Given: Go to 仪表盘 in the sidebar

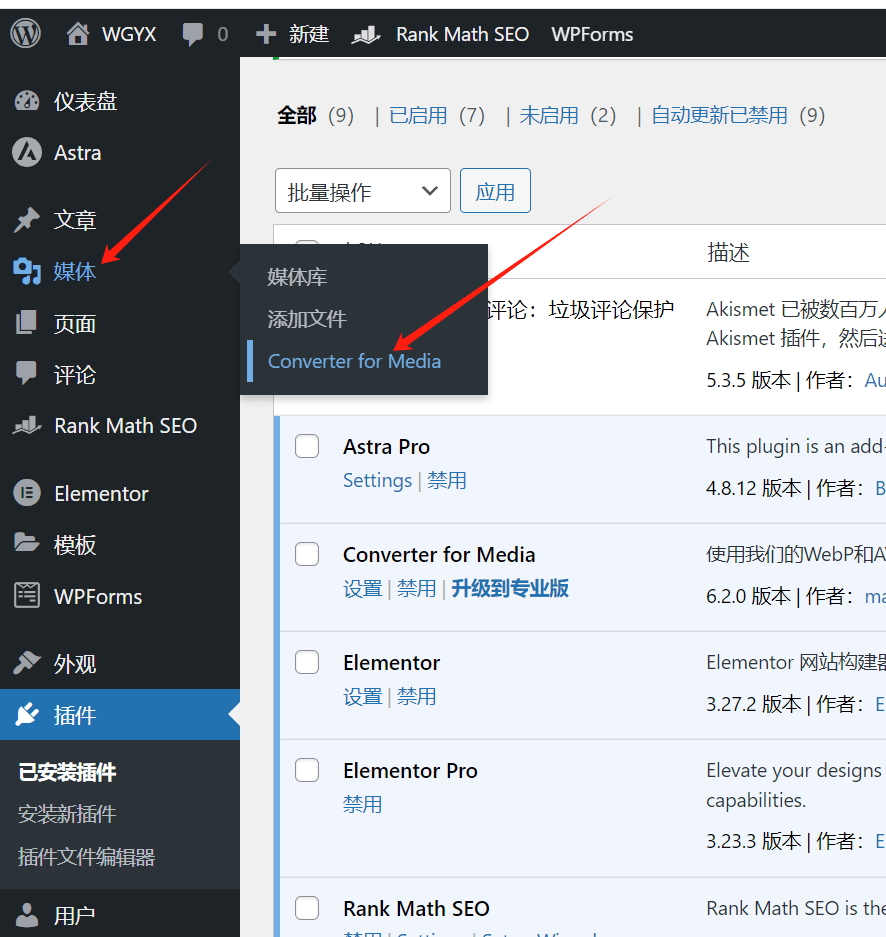Looking at the screenshot, I should tap(85, 102).
